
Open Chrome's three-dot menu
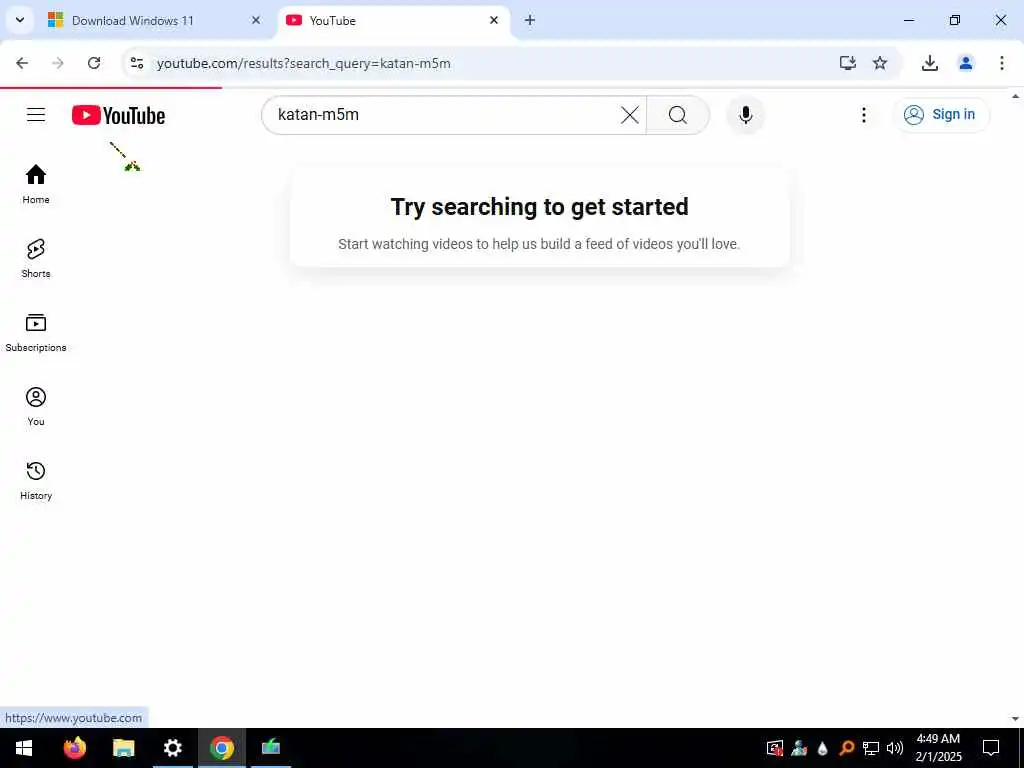pyautogui.click(x=1001, y=63)
